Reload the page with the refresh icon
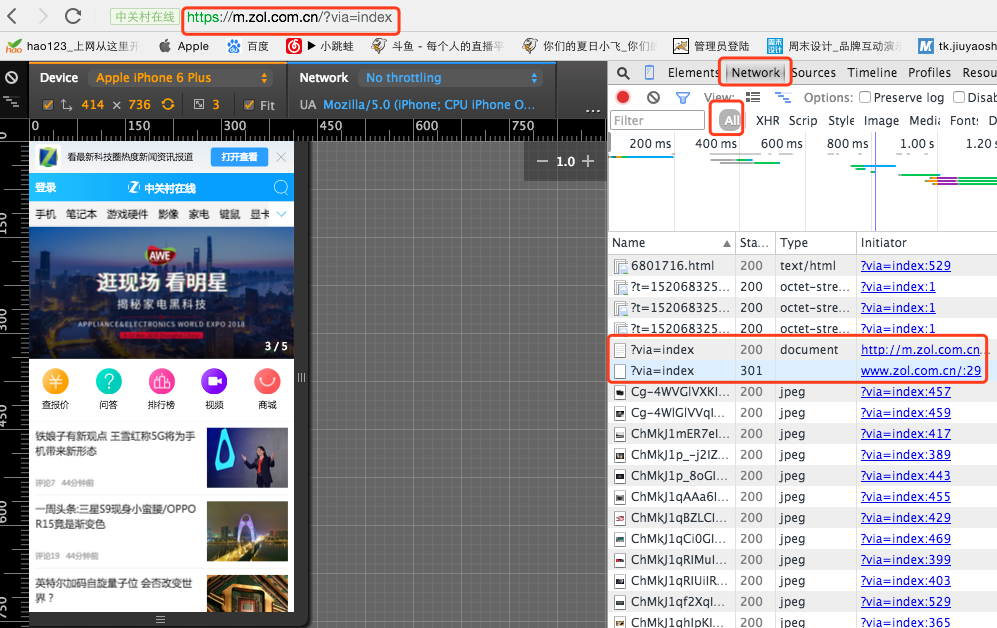This screenshot has height=628, width=997. pyautogui.click(x=73, y=16)
